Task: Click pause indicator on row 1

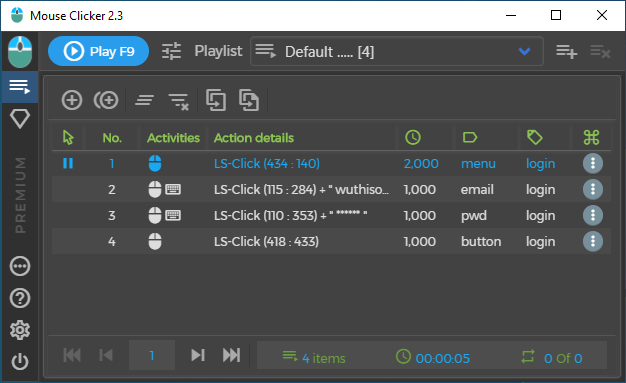Action: [x=68, y=163]
